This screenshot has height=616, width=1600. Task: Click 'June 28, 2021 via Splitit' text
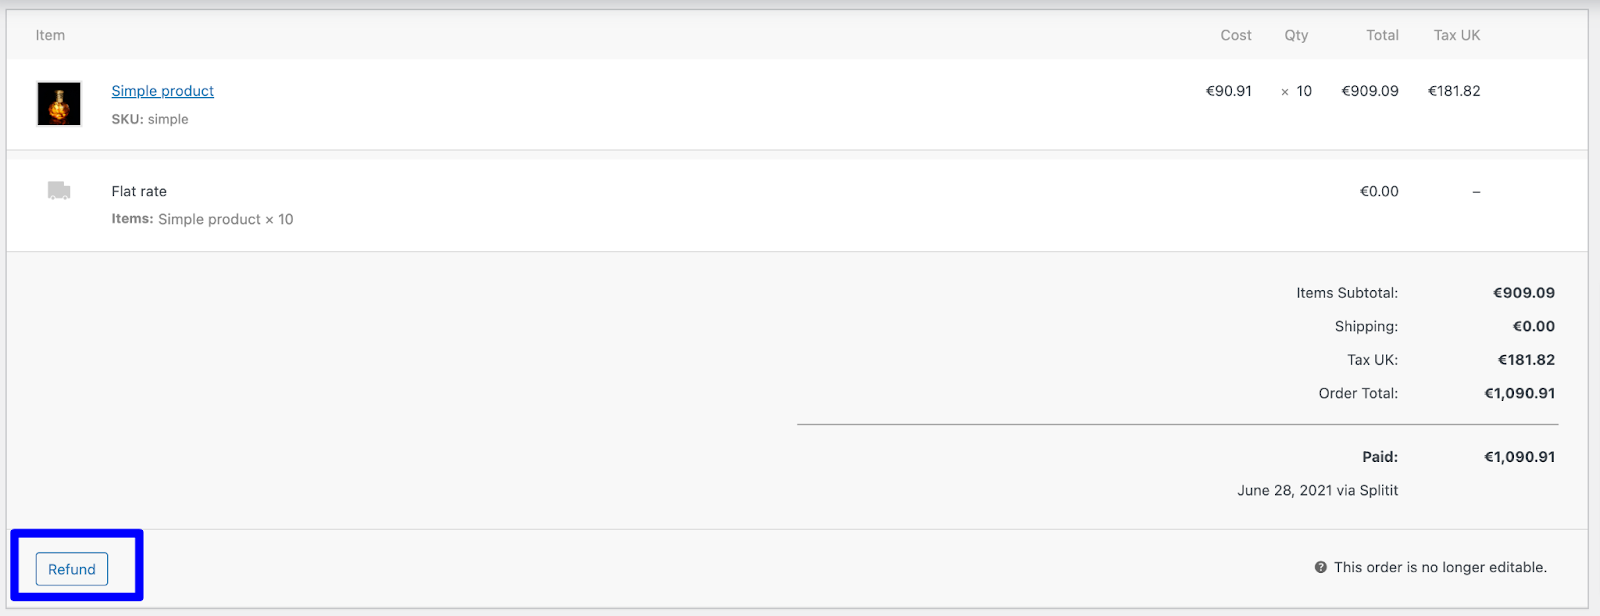point(1318,490)
